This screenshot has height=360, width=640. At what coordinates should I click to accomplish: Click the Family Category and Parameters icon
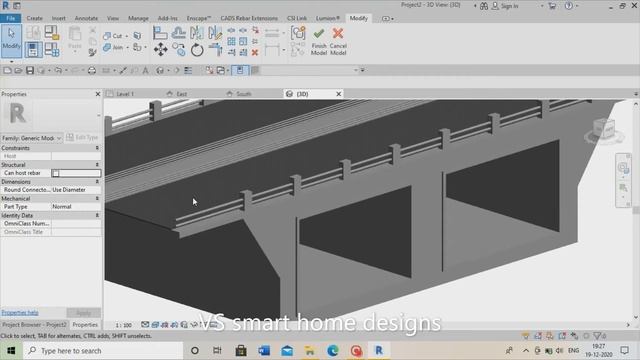51,33
